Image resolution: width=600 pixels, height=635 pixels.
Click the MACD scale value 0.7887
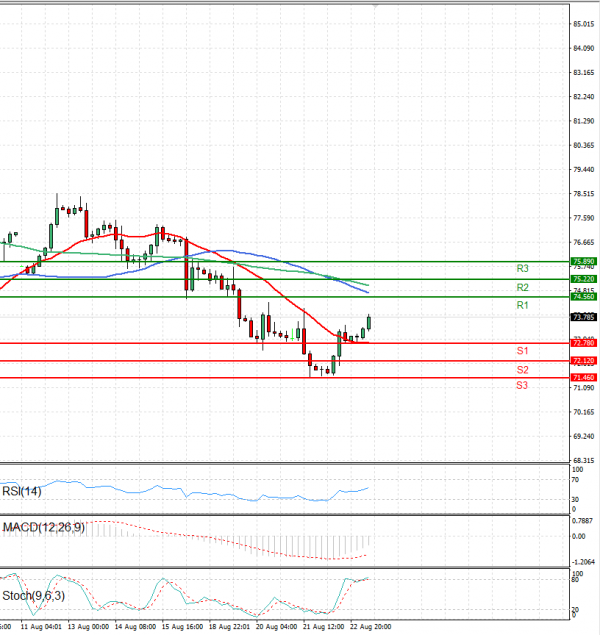[x=583, y=521]
